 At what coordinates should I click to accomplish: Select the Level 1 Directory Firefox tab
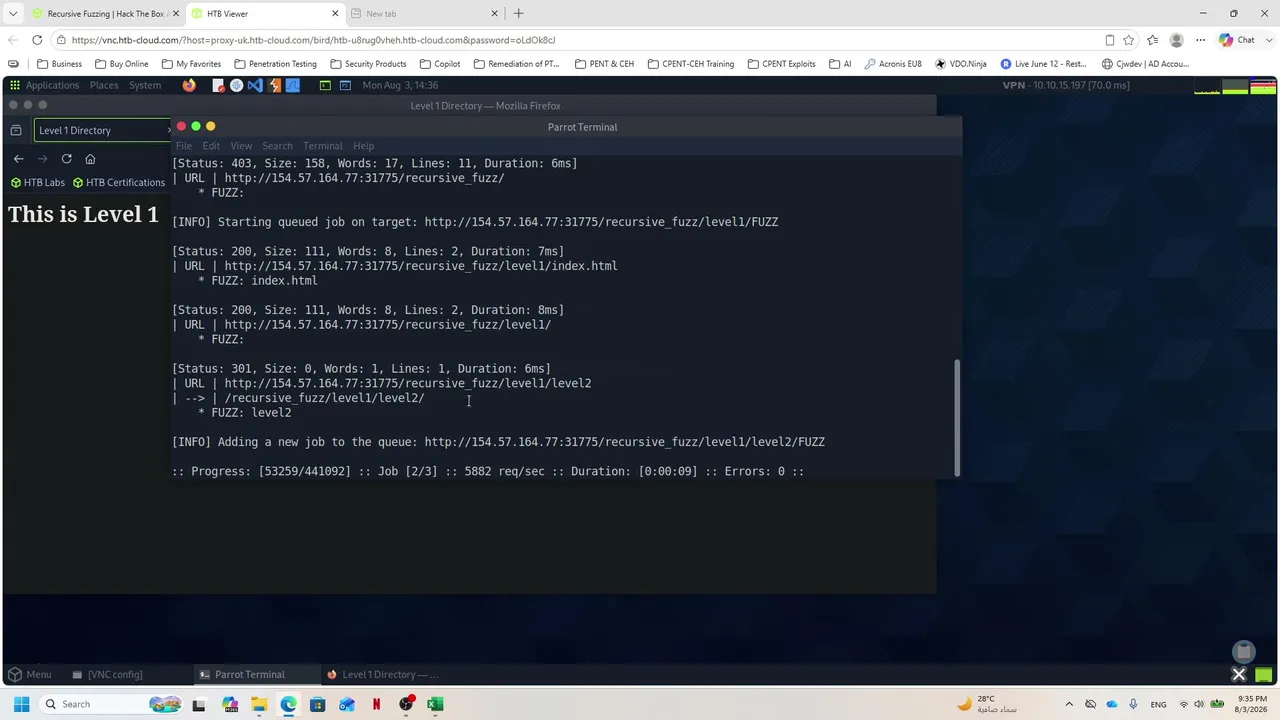coord(100,130)
